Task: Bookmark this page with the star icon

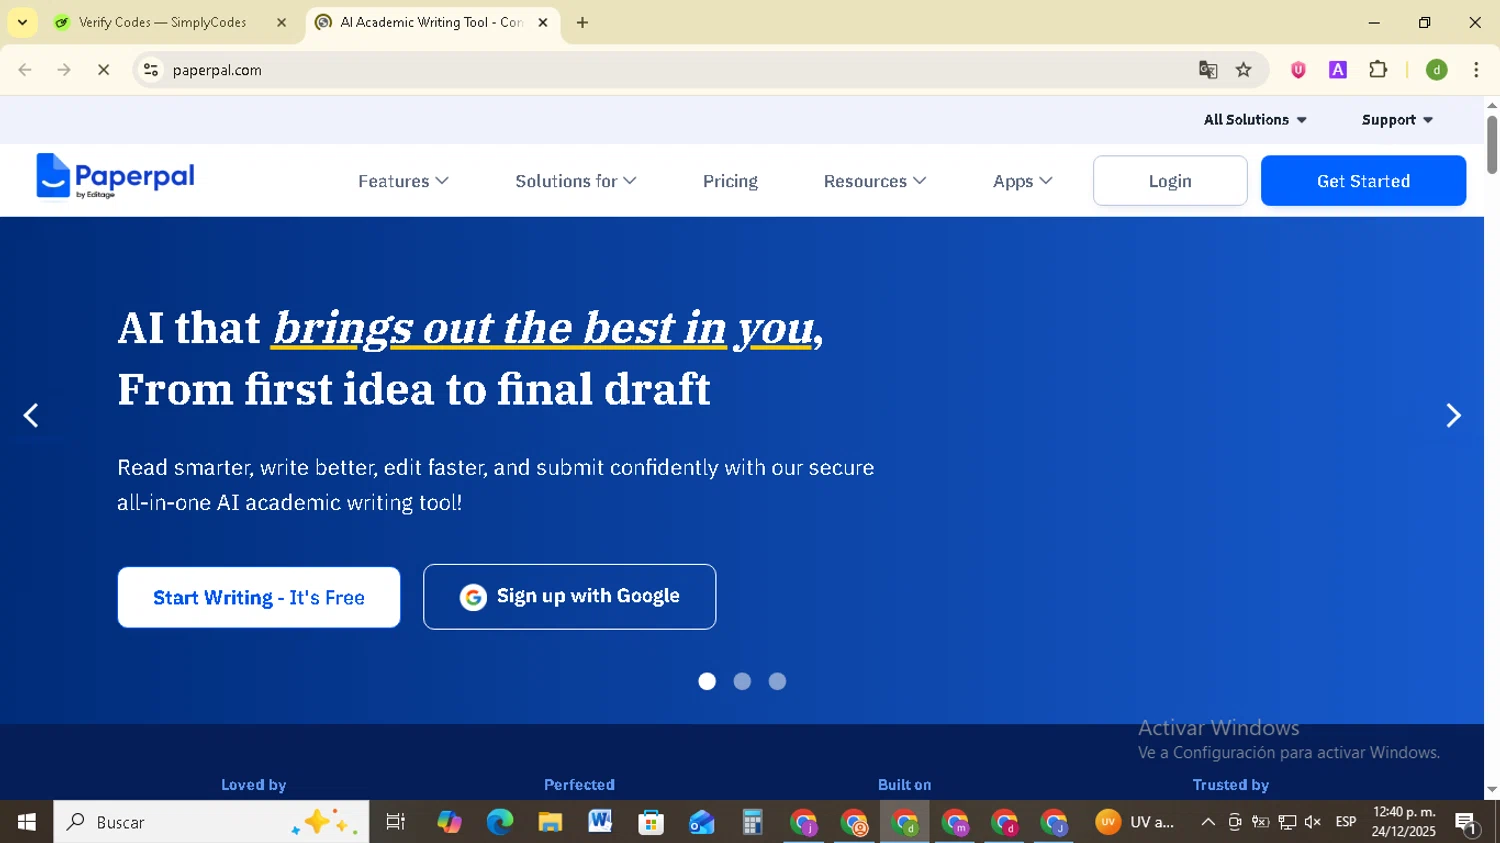Action: pos(1244,70)
